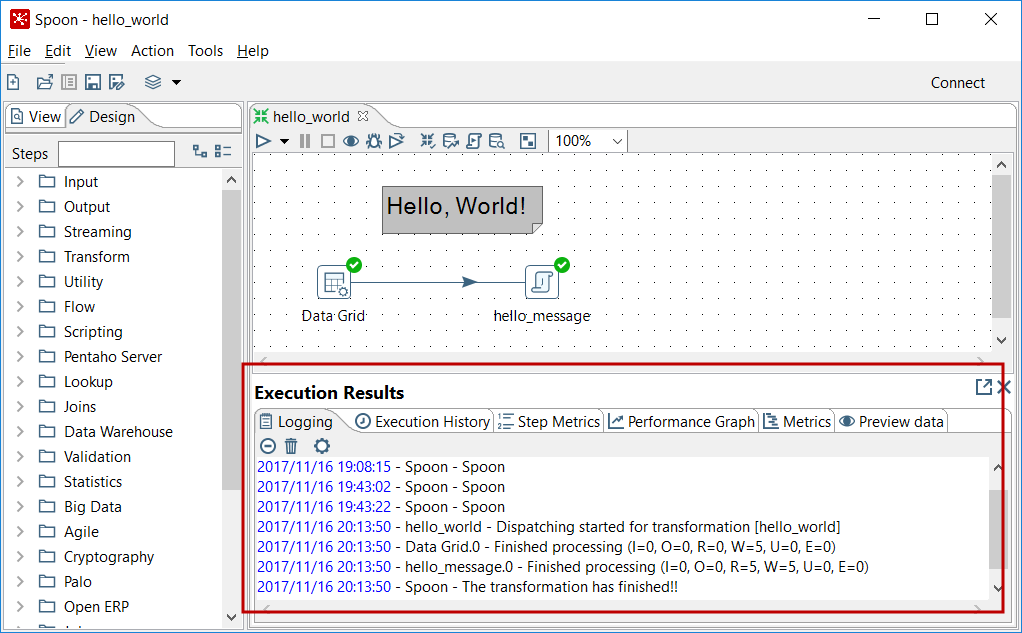Open log settings gear
Screen dimensions: 1022x633
tap(322, 446)
